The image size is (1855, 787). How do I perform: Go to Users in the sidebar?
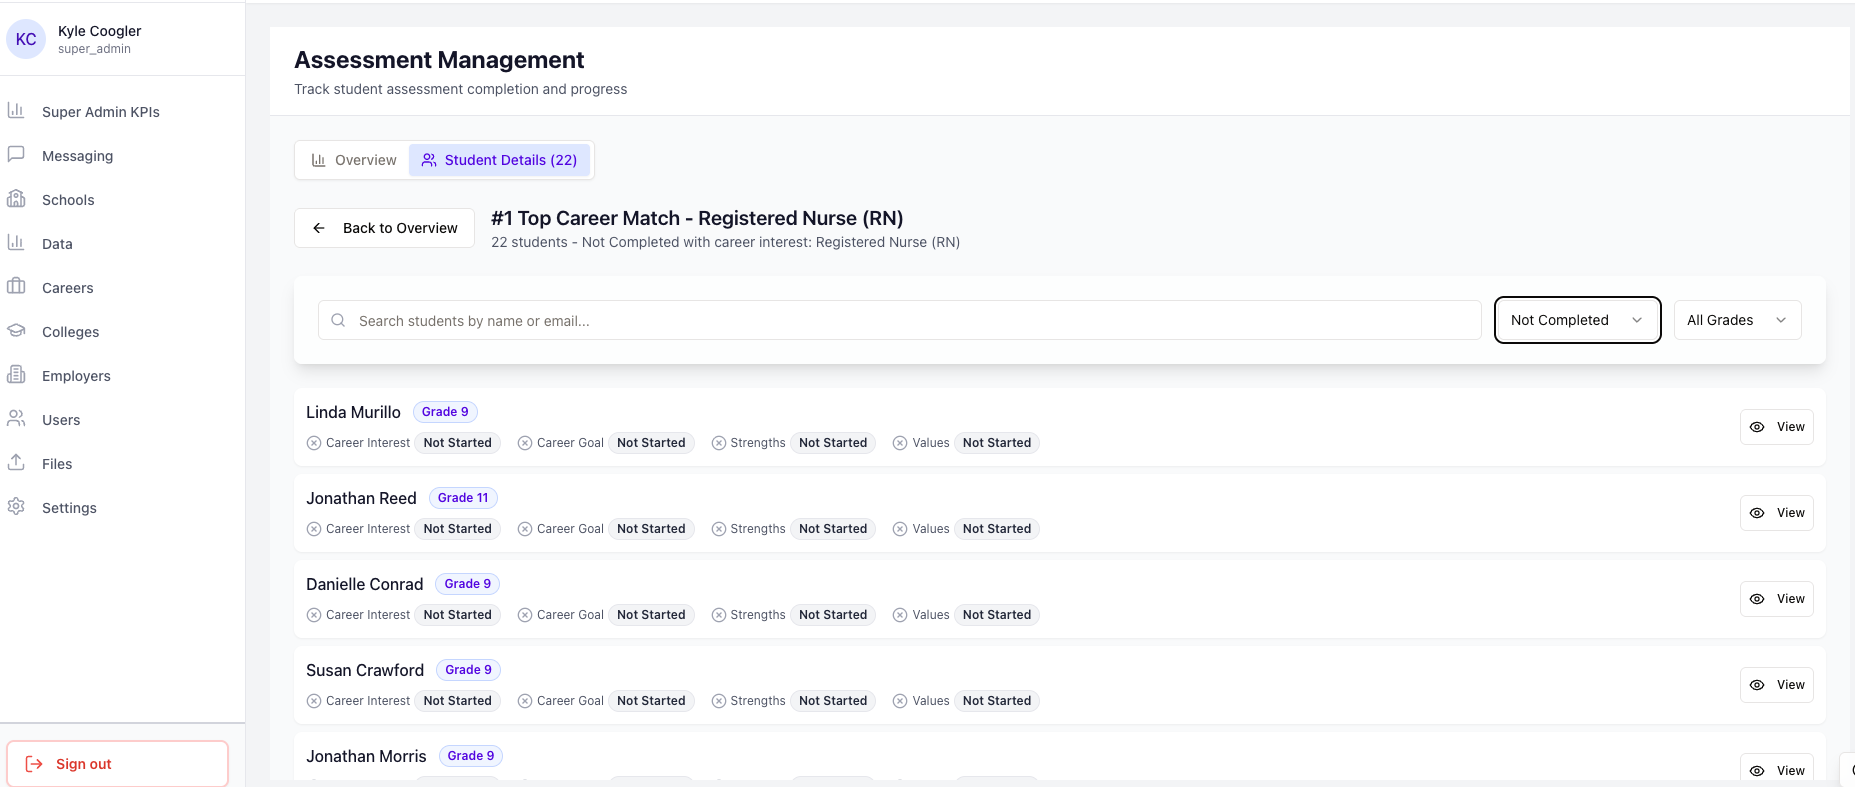coord(61,420)
